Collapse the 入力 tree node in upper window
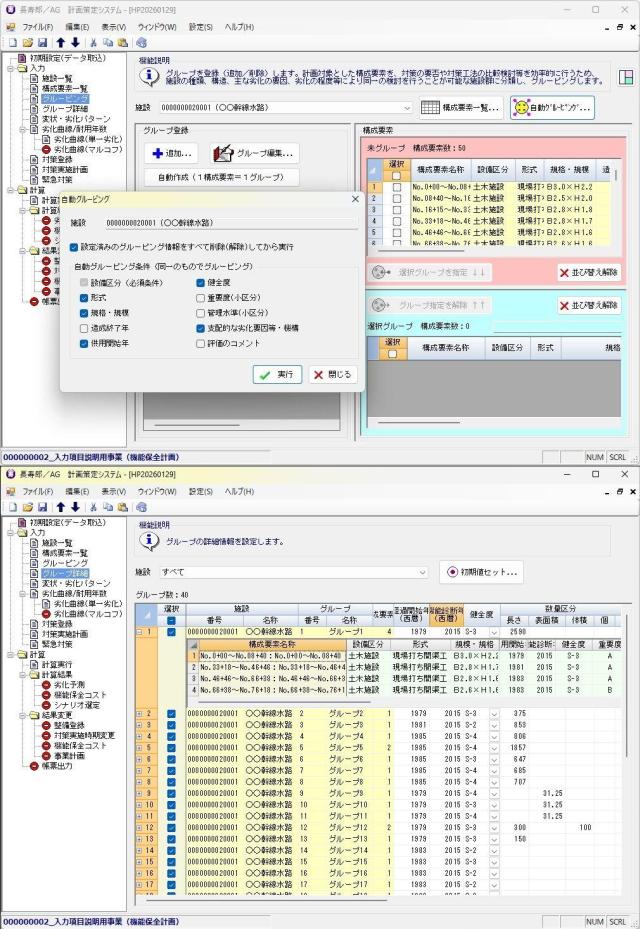 tap(11, 68)
